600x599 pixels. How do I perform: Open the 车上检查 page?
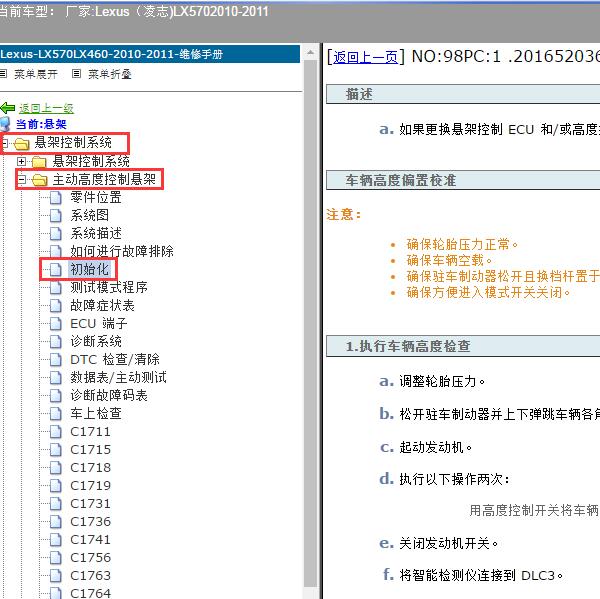coord(96,413)
